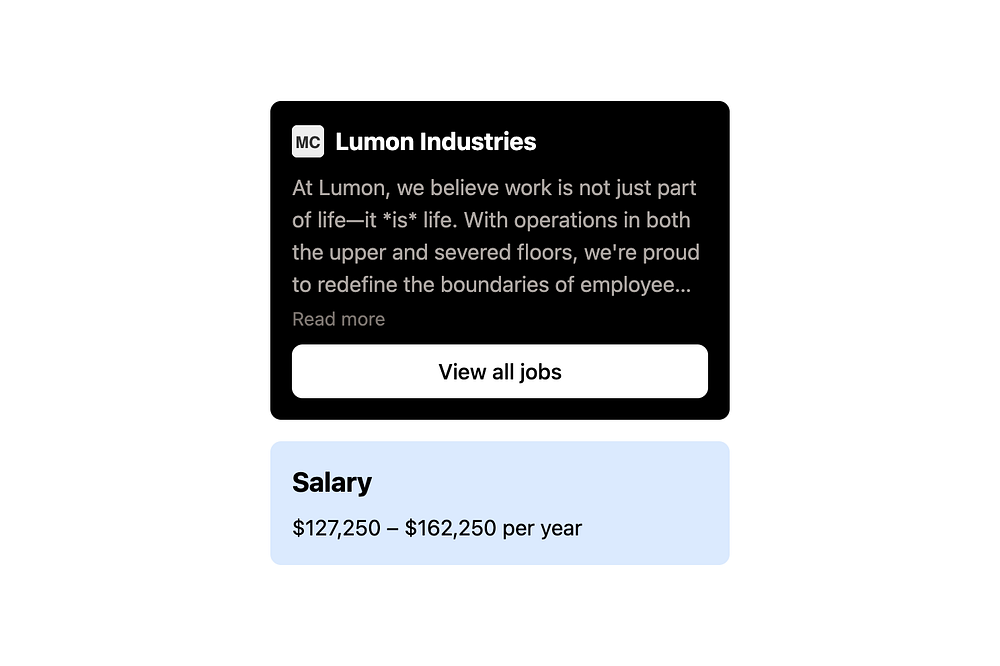Click the MC company logo icon
1000x666 pixels.
[x=308, y=142]
